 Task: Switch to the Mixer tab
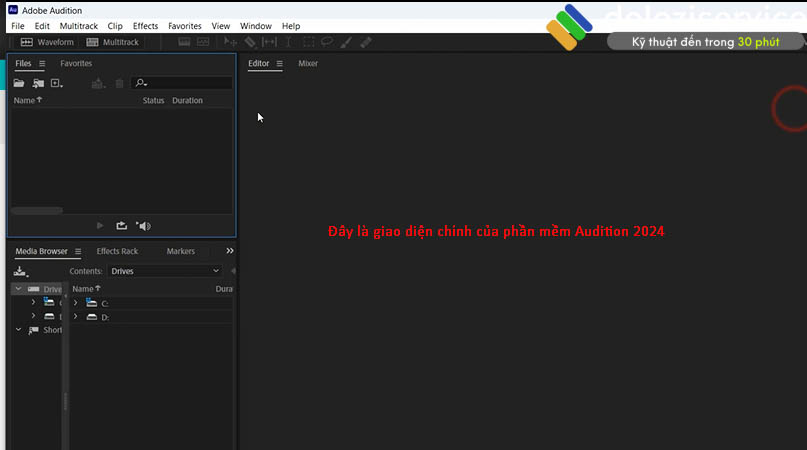coord(308,64)
